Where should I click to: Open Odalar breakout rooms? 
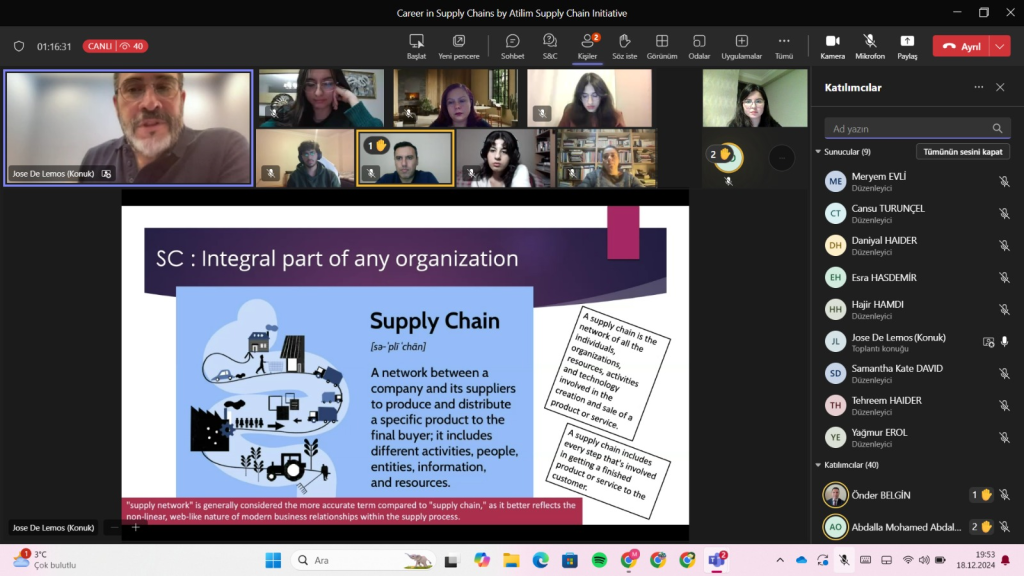pyautogui.click(x=699, y=46)
